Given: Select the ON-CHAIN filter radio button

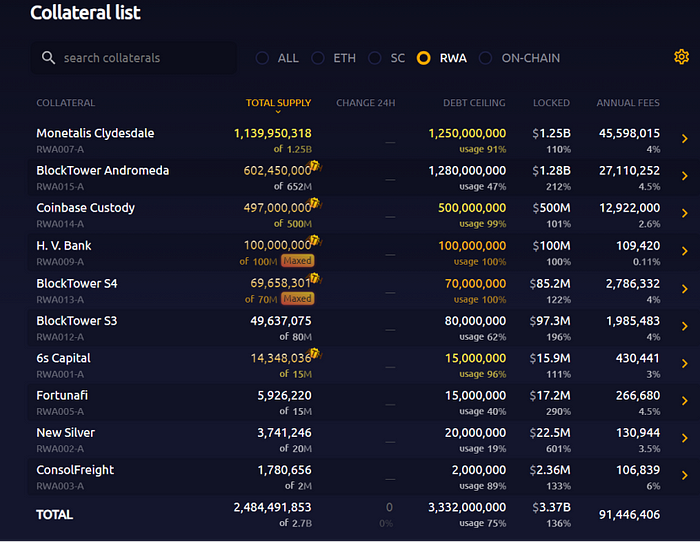Looking at the screenshot, I should (486, 58).
